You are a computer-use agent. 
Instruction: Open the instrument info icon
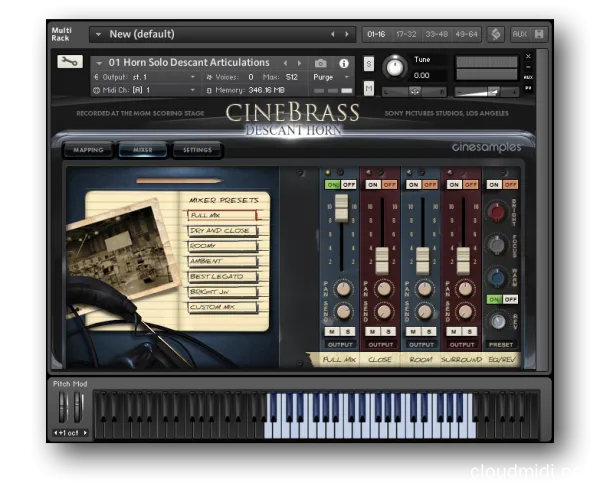click(x=344, y=63)
